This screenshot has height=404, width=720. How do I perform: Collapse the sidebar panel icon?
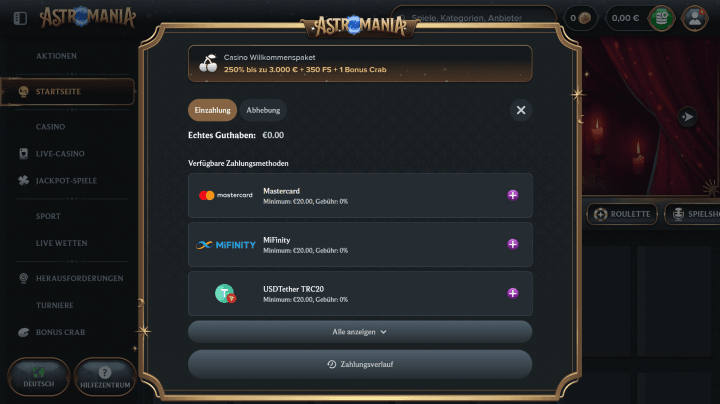coord(20,18)
